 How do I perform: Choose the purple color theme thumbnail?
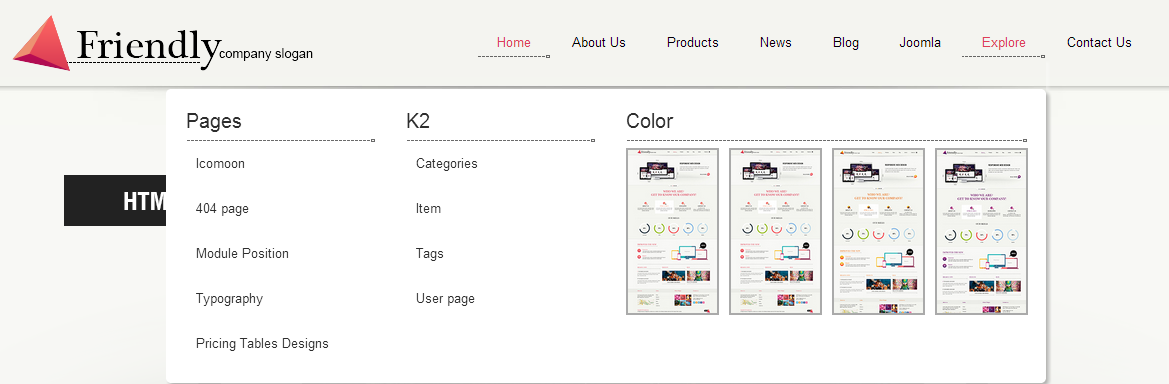point(981,231)
